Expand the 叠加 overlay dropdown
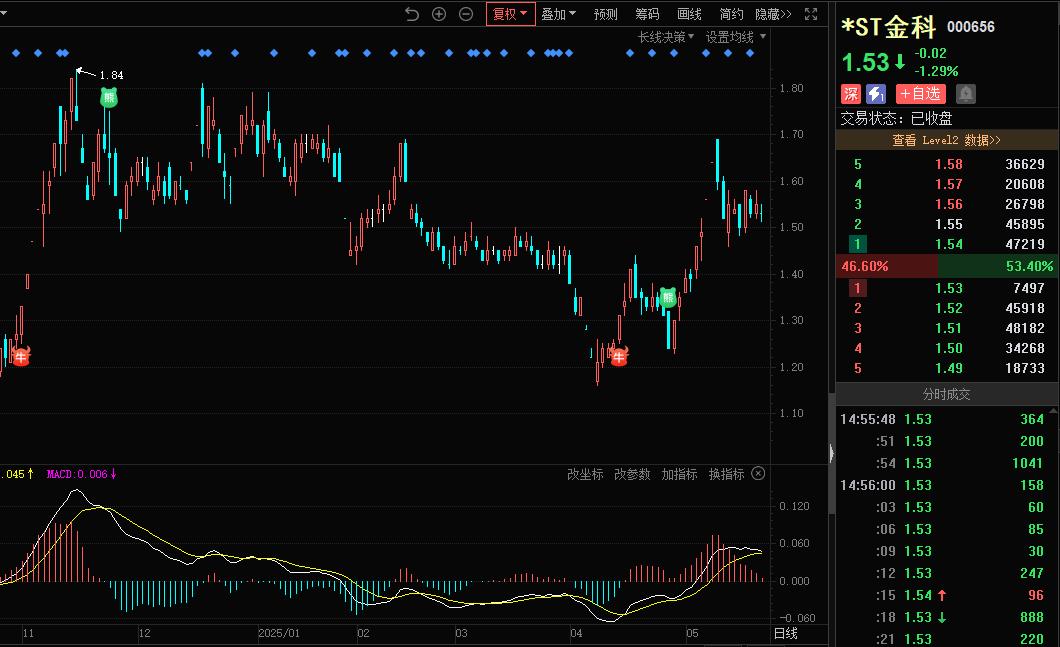The height and width of the screenshot is (647, 1060). tap(558, 14)
